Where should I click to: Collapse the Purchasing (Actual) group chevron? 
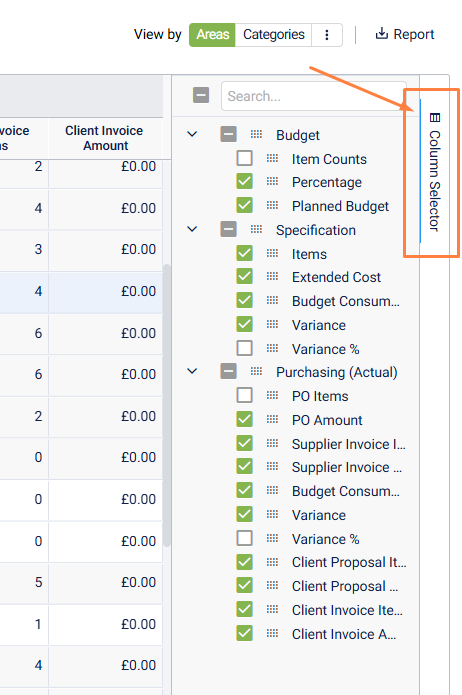click(192, 371)
